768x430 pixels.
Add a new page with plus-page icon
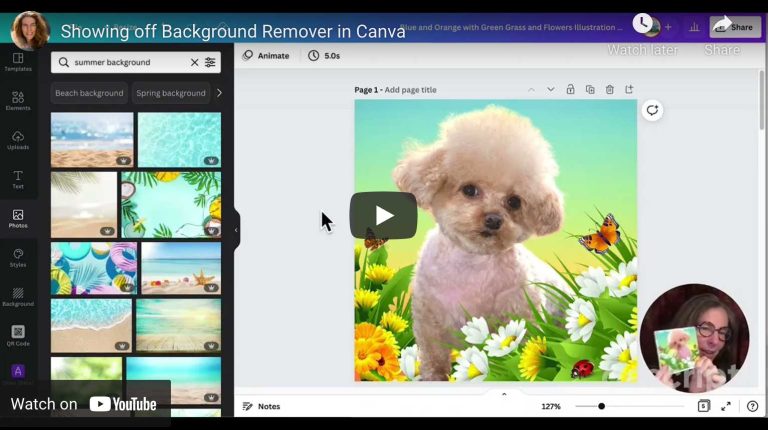(x=629, y=90)
